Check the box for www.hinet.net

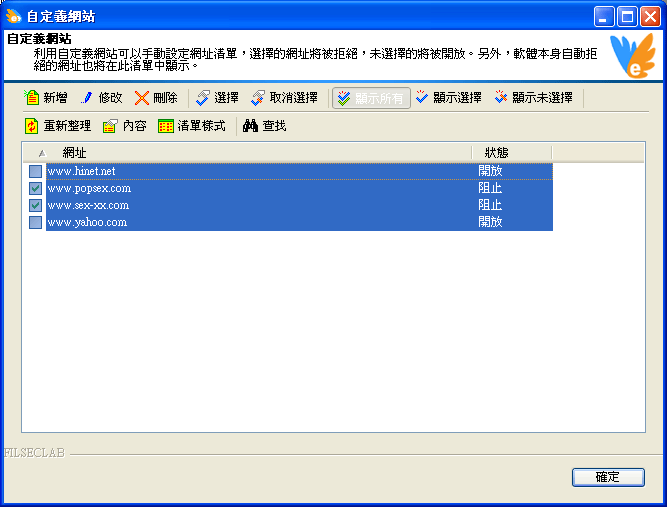click(36, 171)
